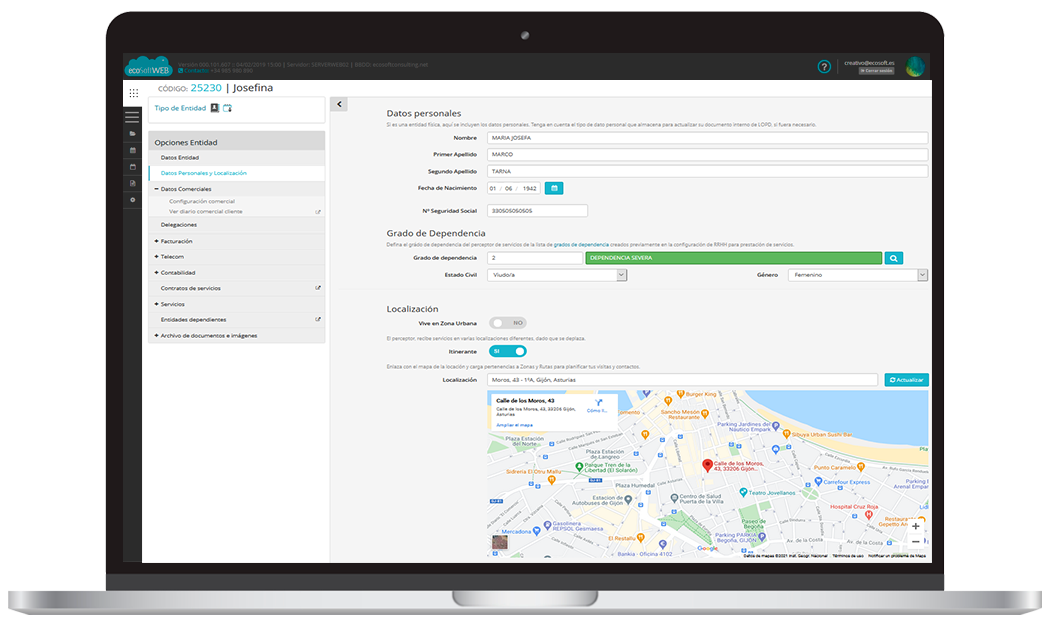Zoom in on the map
Viewport: 1052px width, 627px height.
(916, 526)
